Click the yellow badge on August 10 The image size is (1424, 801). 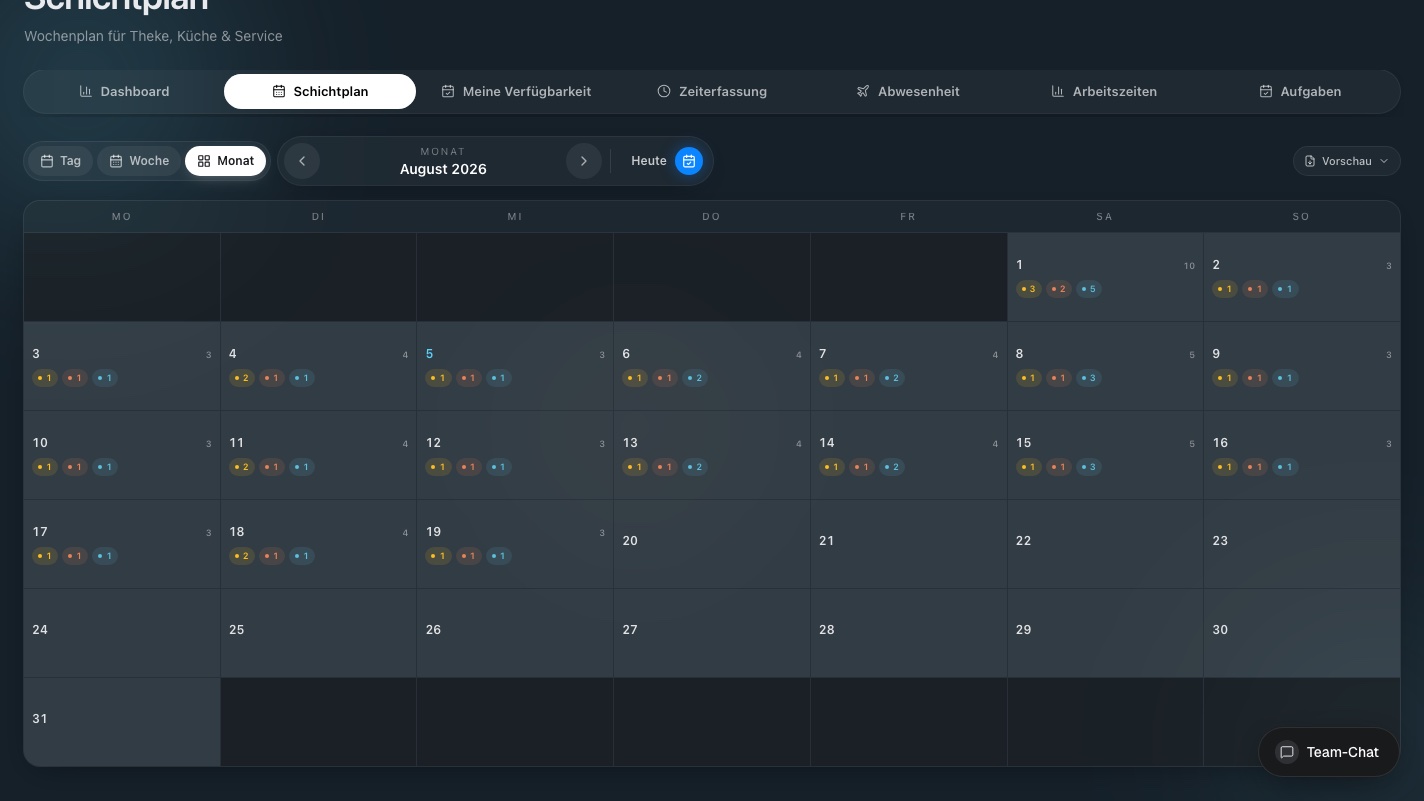pos(44,467)
